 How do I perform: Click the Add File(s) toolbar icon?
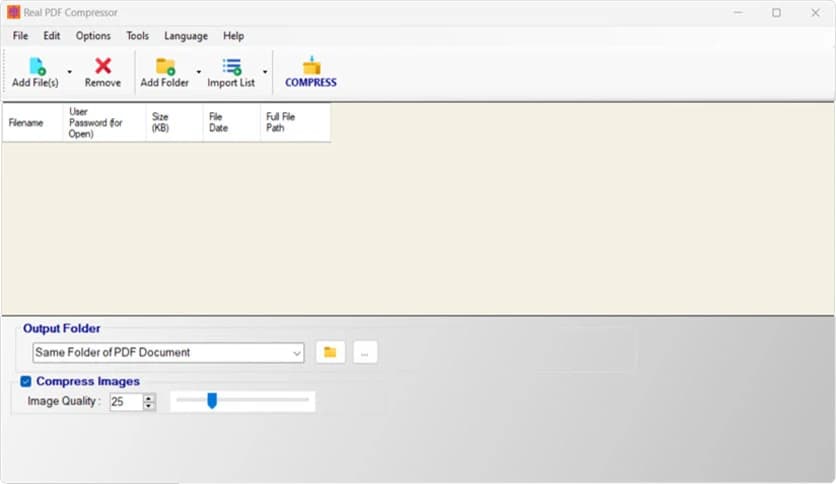click(35, 72)
